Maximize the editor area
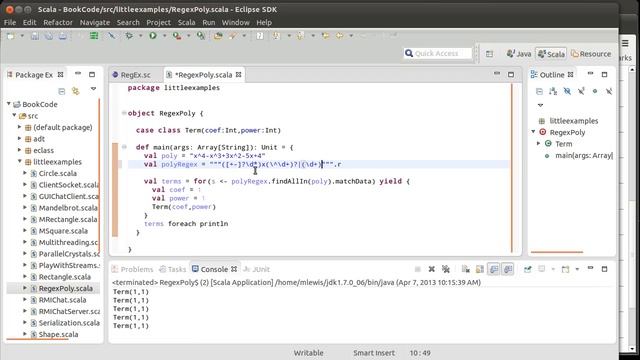 (x=511, y=75)
